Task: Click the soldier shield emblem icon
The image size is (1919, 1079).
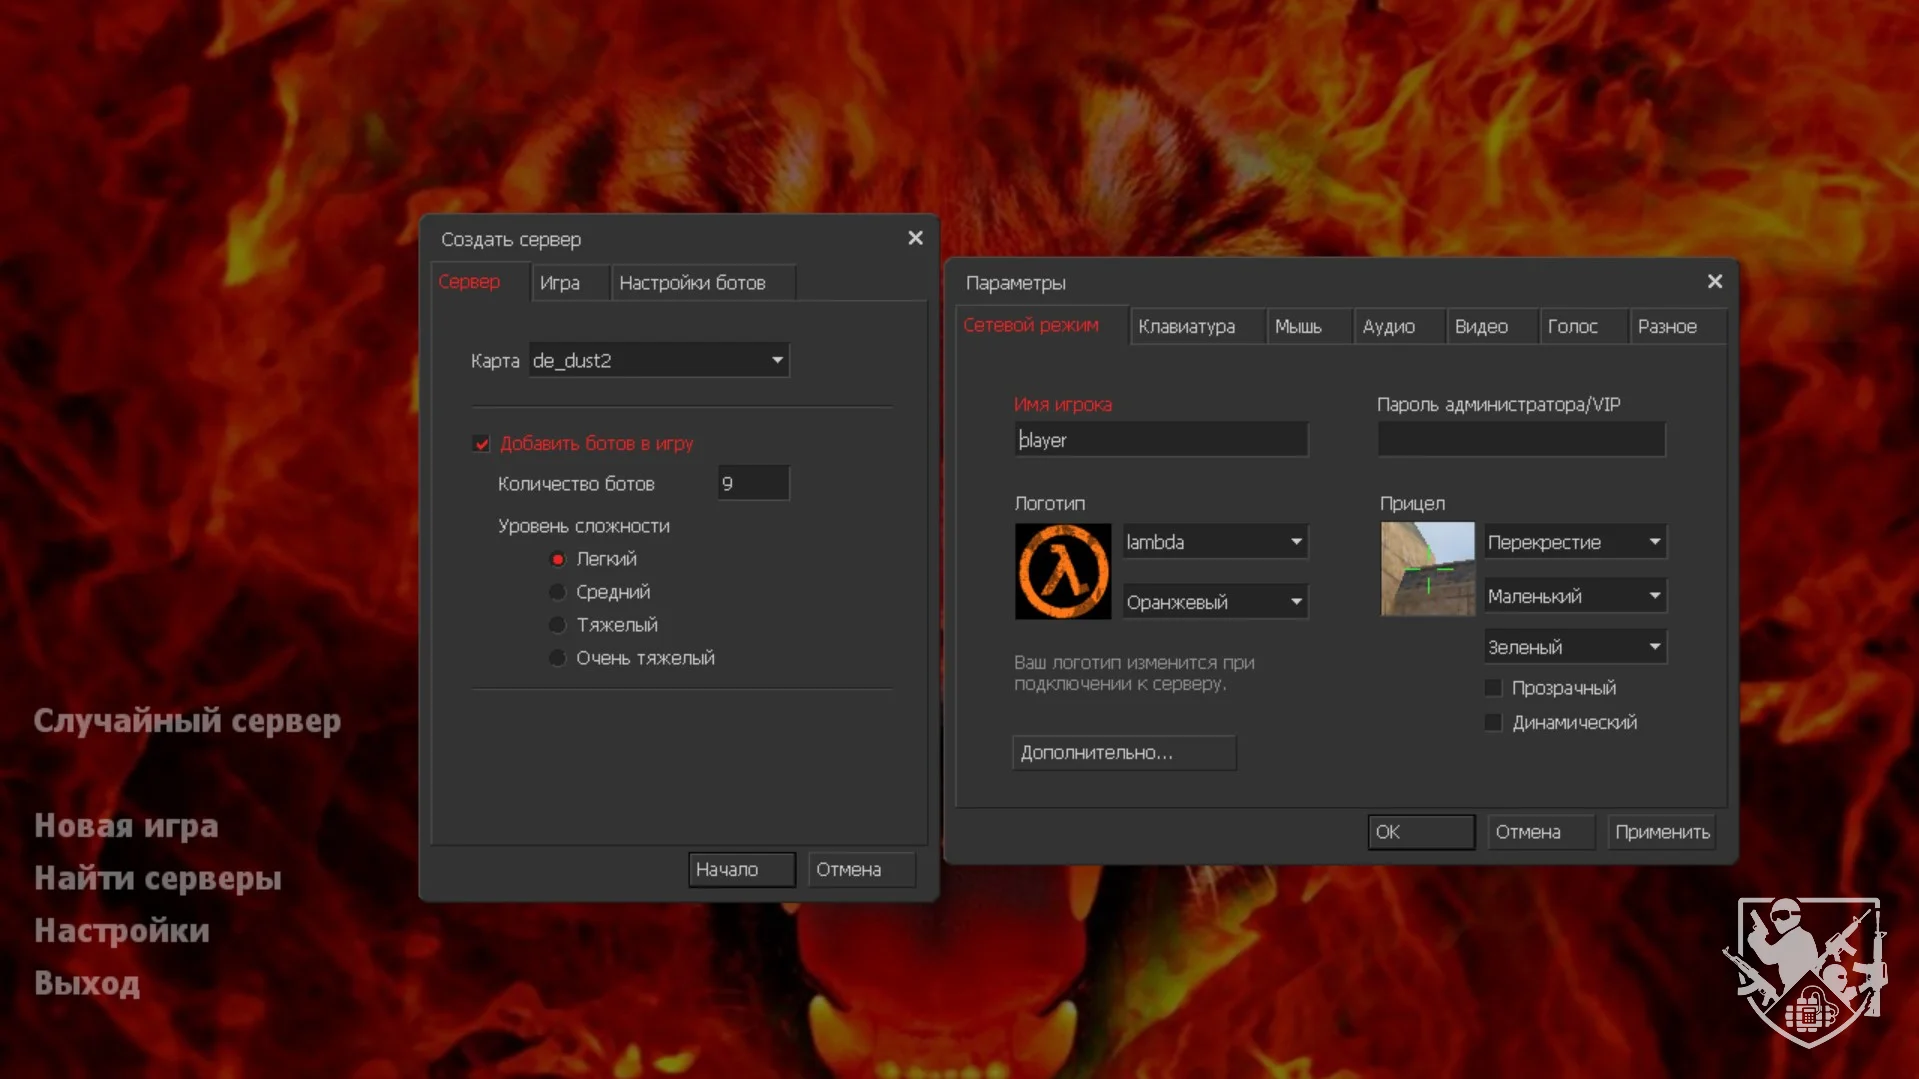Action: (1807, 971)
